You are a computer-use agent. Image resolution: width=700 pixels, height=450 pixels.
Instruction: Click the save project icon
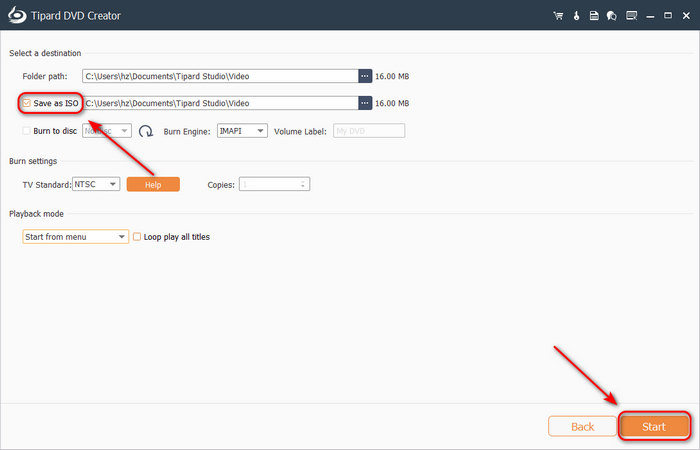(594, 16)
